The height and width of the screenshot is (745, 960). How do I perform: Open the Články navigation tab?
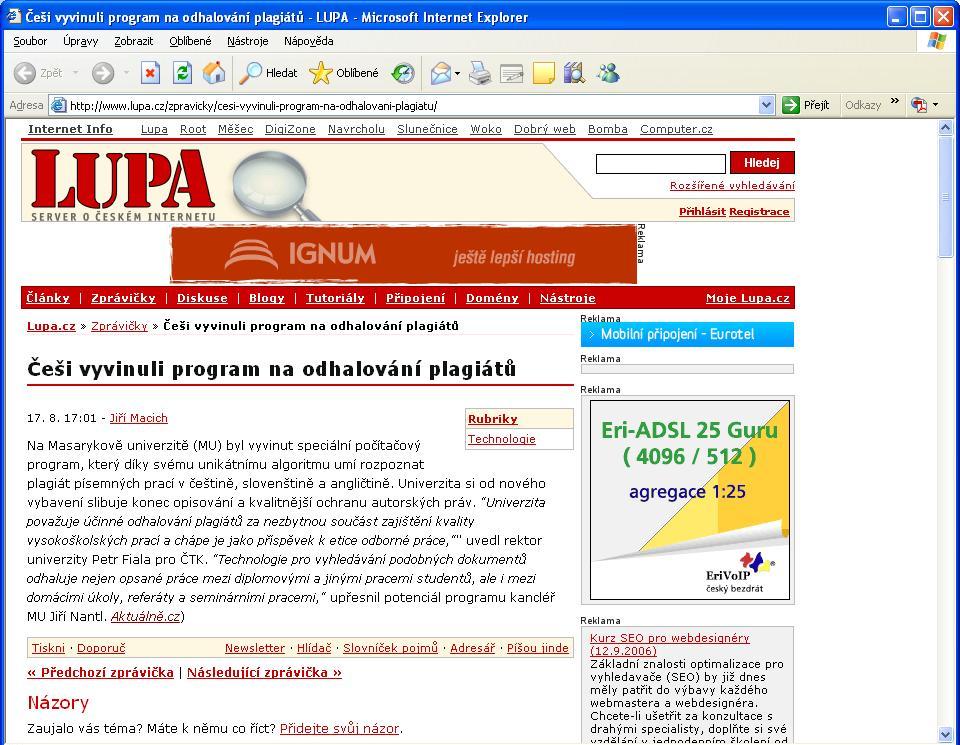(x=48, y=298)
